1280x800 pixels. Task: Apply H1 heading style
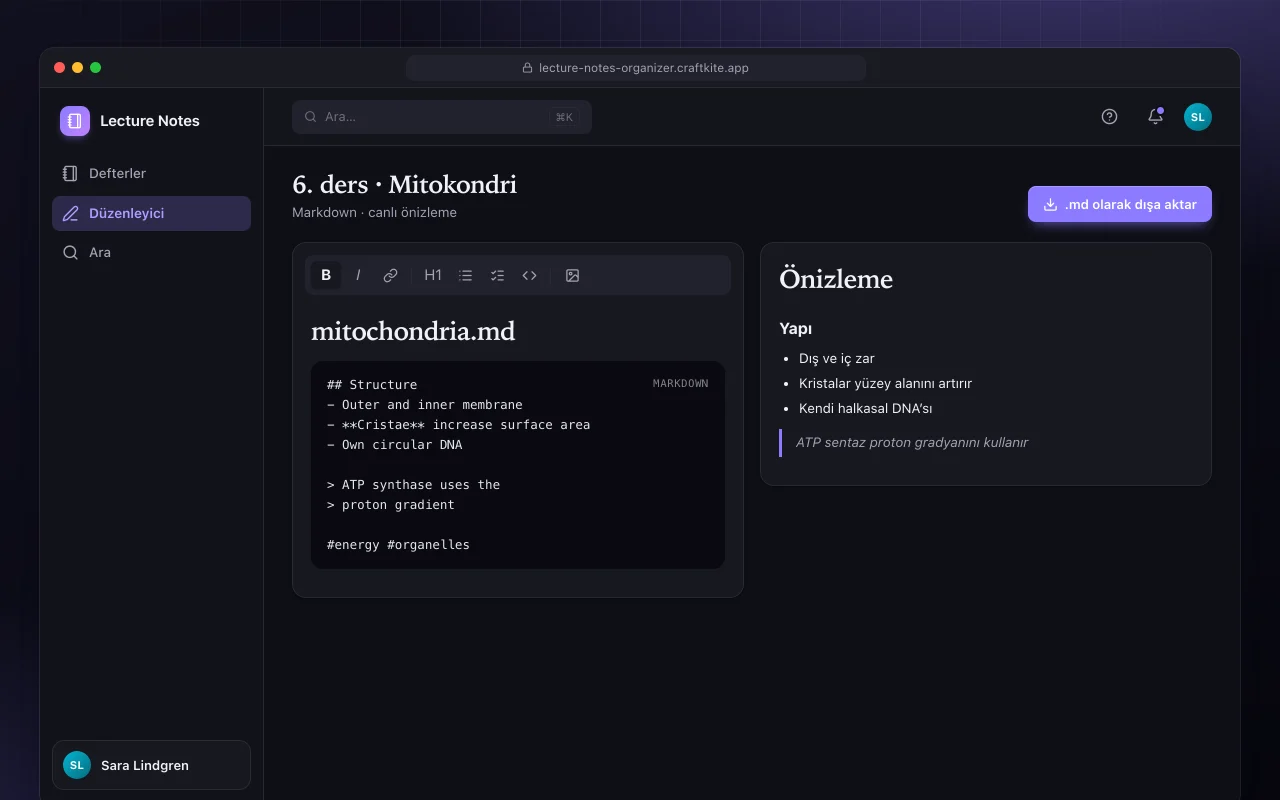point(433,275)
